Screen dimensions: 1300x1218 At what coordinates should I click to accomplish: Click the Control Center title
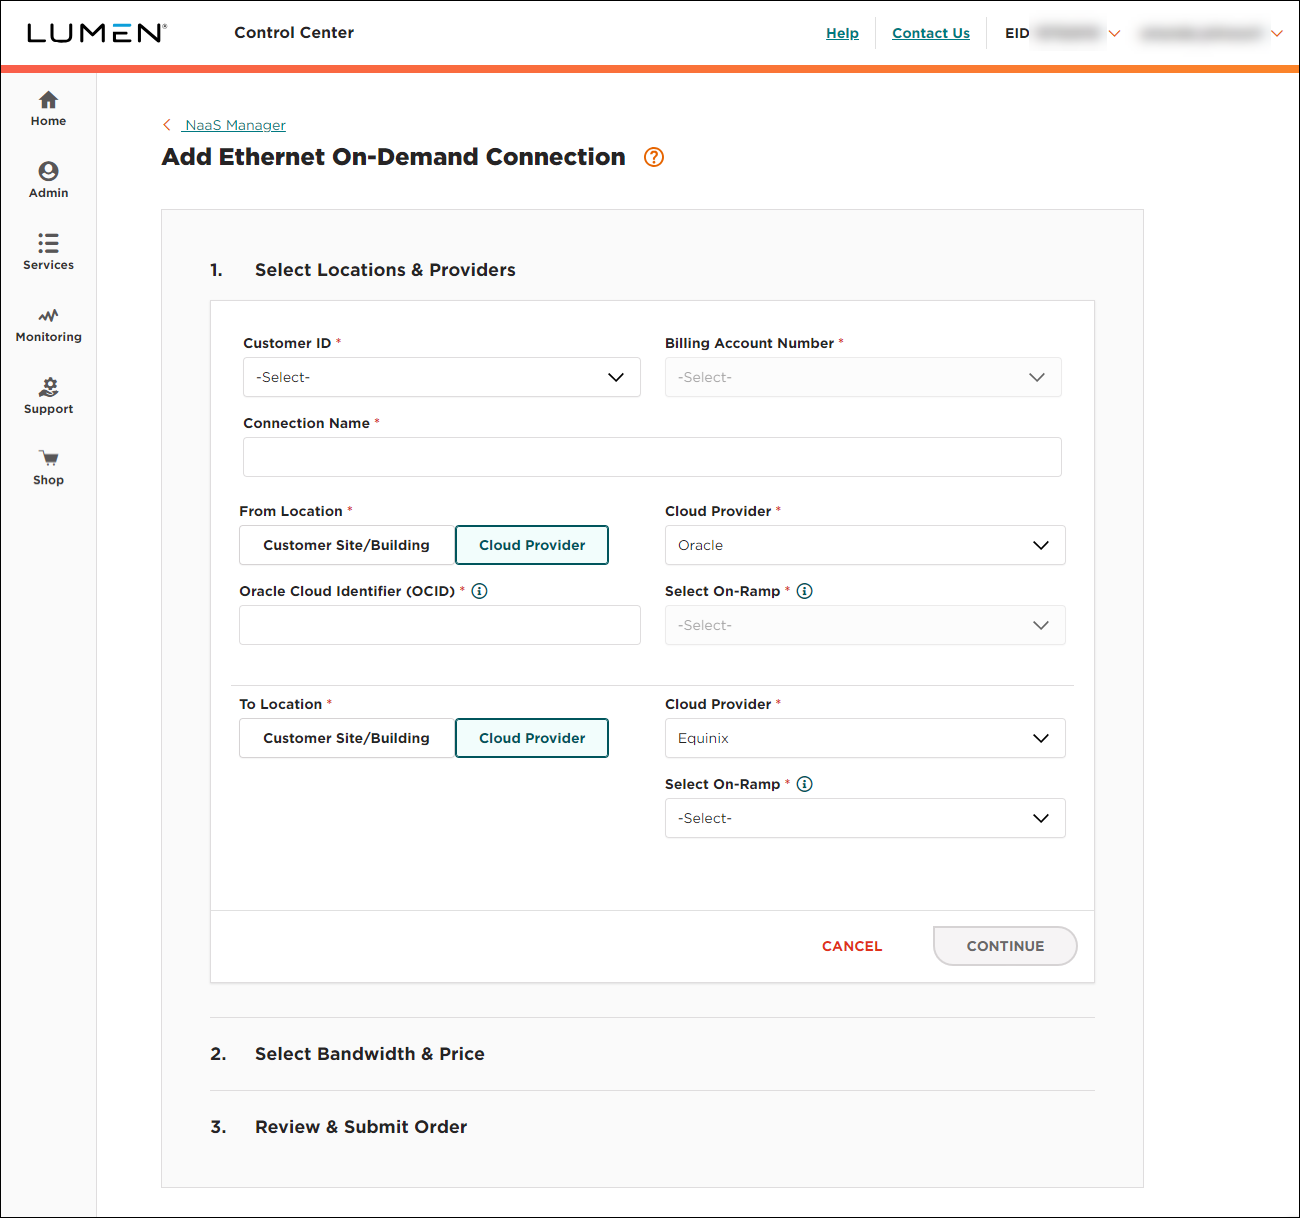click(294, 33)
